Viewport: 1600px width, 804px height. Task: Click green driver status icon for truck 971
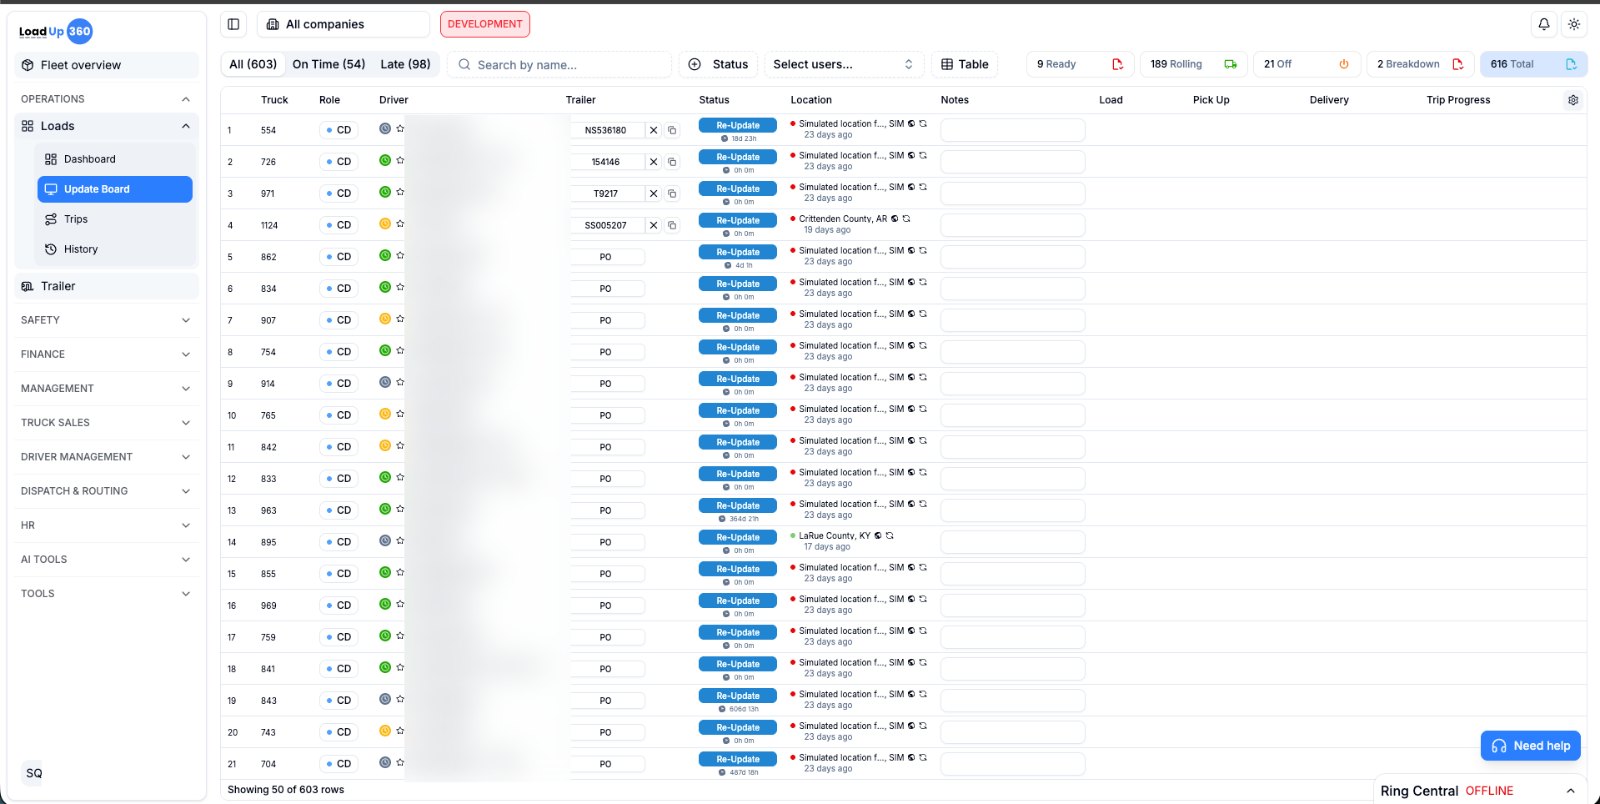tap(385, 192)
